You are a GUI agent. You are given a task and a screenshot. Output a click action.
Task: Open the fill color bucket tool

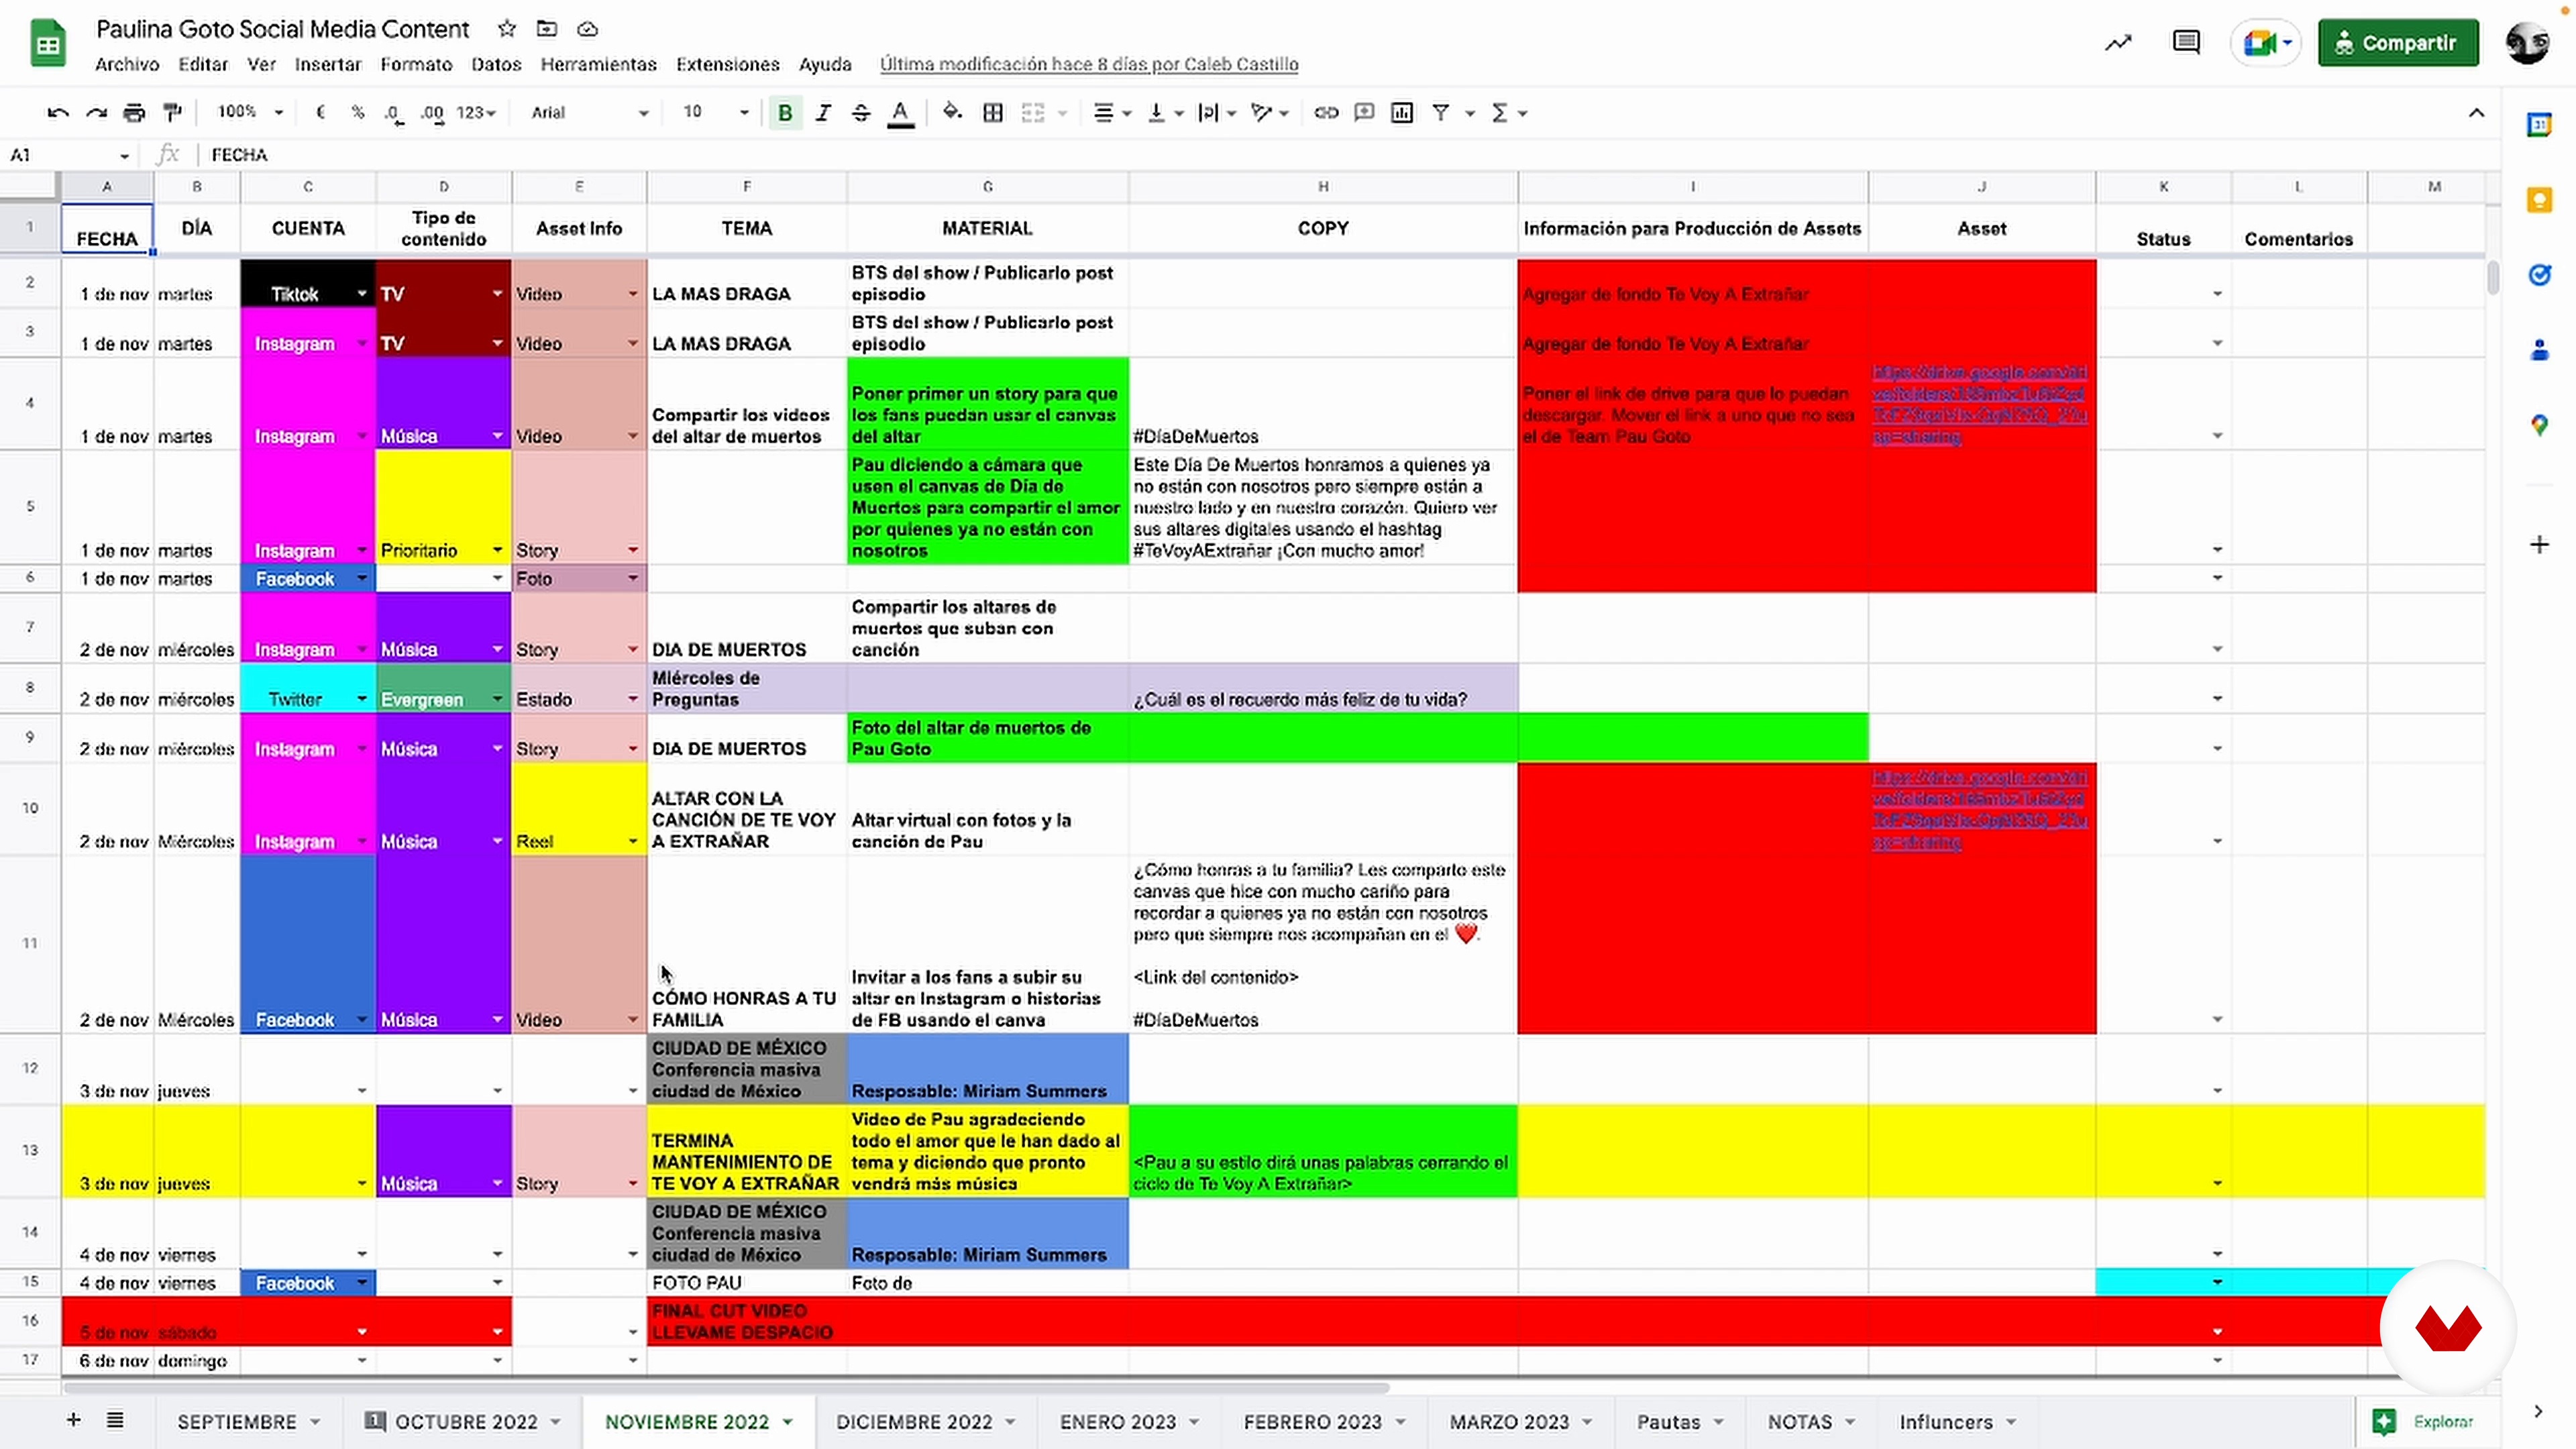[952, 113]
